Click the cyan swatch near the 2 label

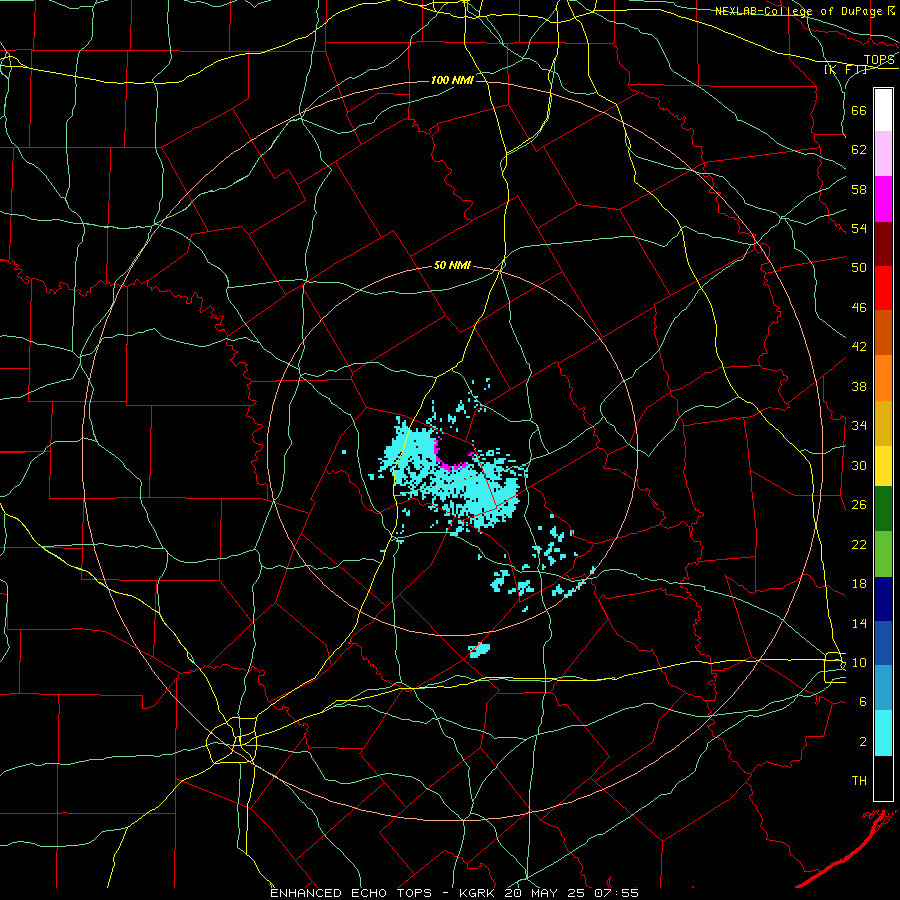[883, 733]
